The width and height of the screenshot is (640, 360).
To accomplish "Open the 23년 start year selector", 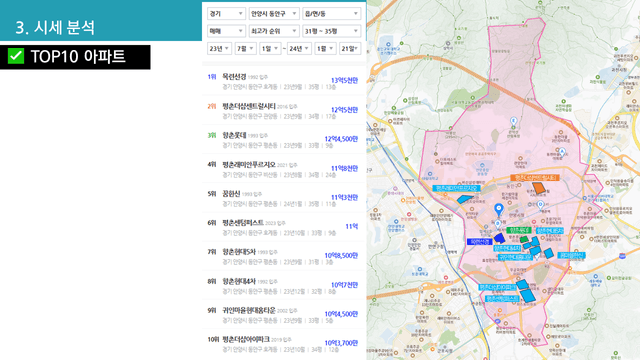I will click(x=220, y=49).
